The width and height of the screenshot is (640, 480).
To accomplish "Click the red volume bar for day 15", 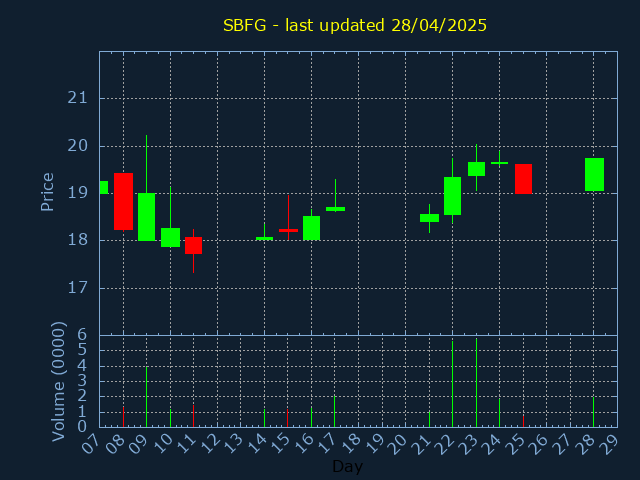I will coord(287,418).
